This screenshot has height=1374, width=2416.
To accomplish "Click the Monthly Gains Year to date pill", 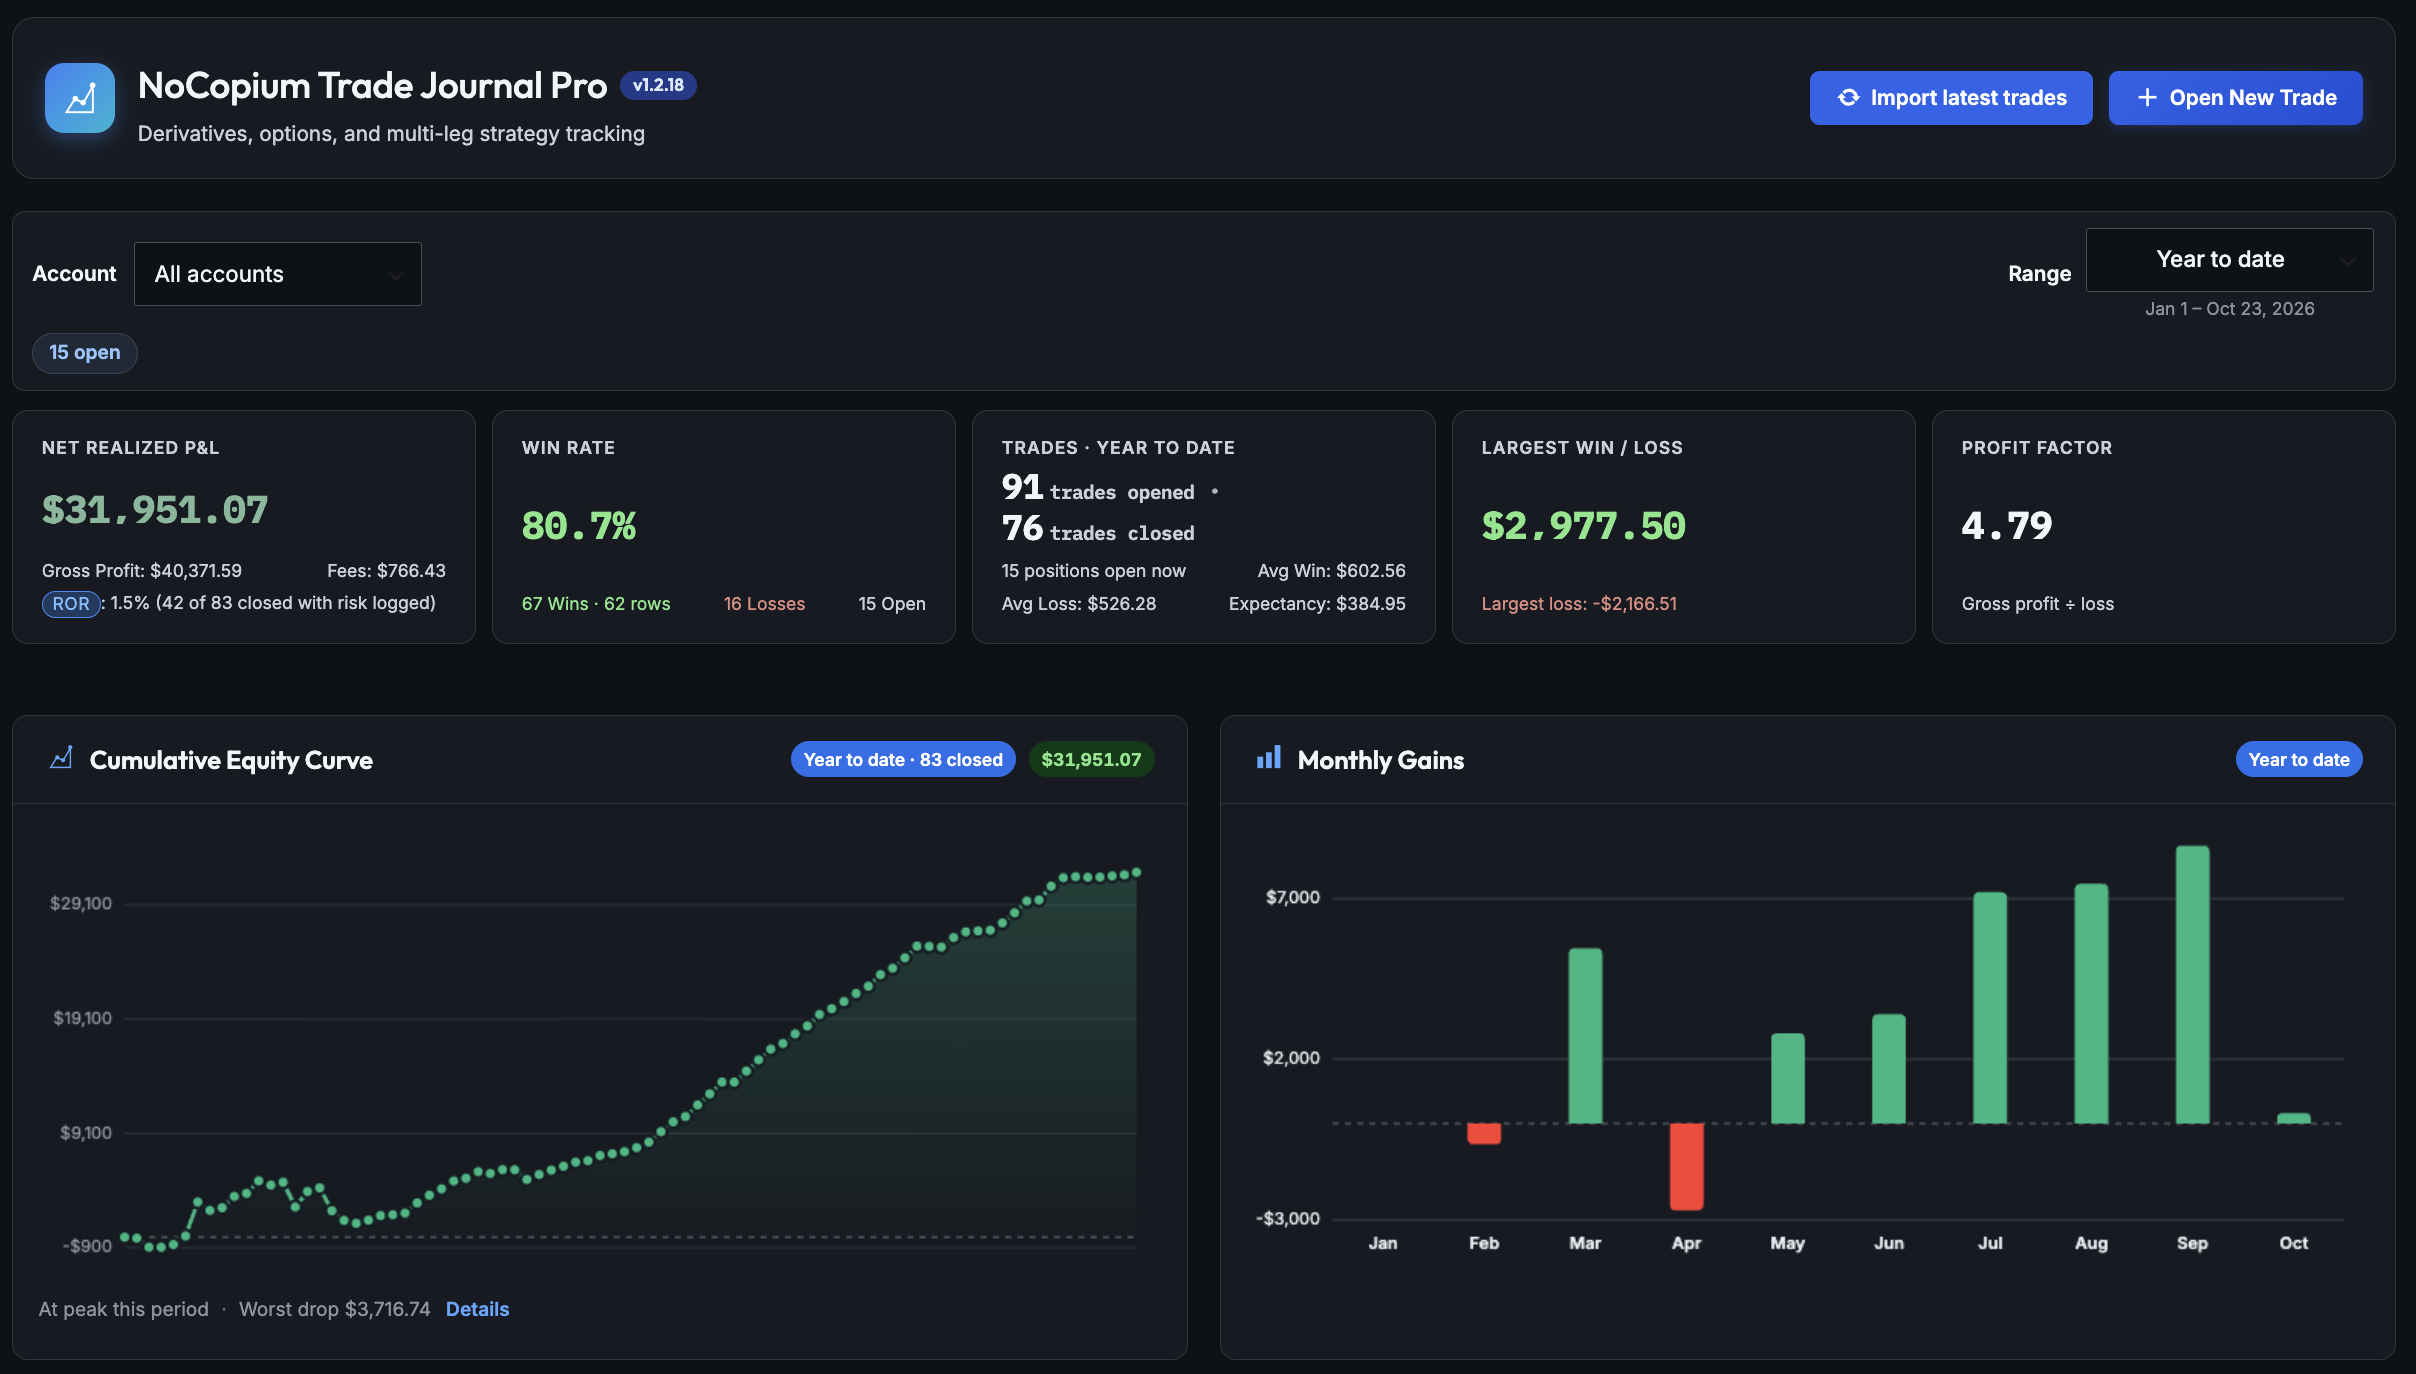I will (2299, 760).
